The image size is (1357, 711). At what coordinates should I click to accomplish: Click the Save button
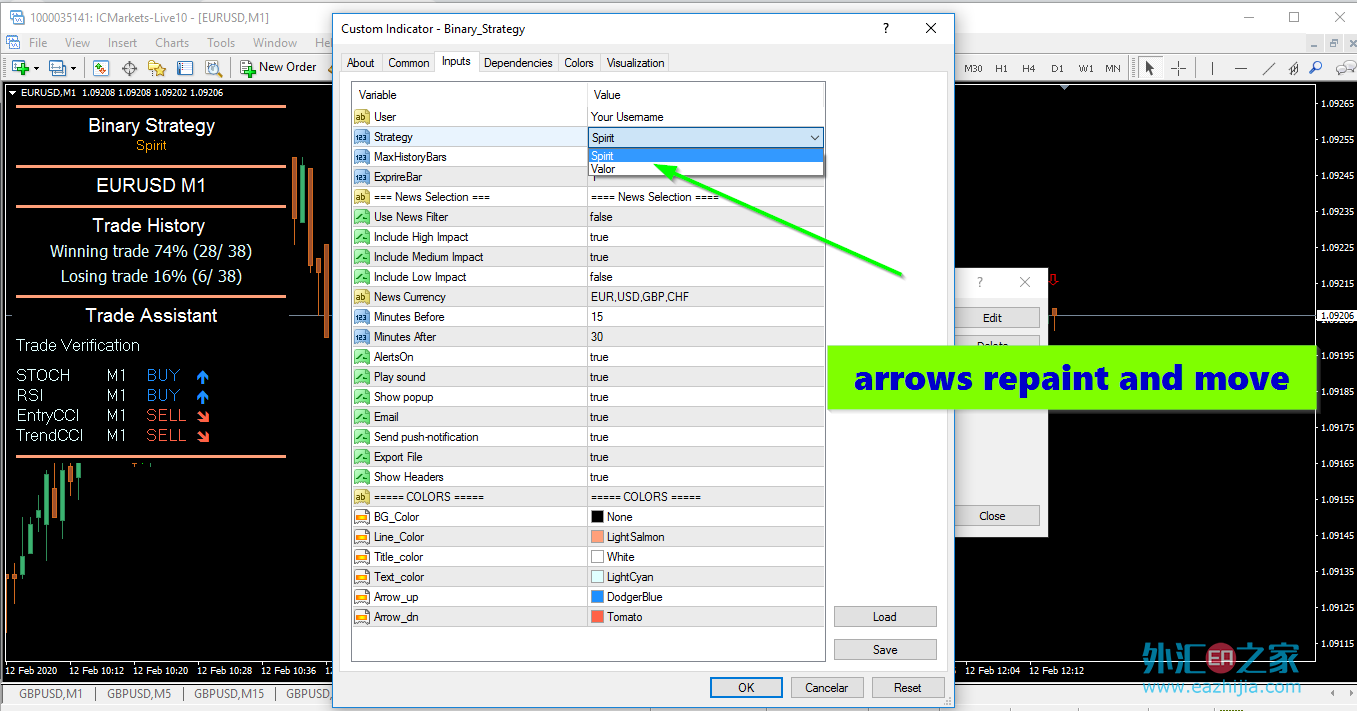click(x=885, y=650)
